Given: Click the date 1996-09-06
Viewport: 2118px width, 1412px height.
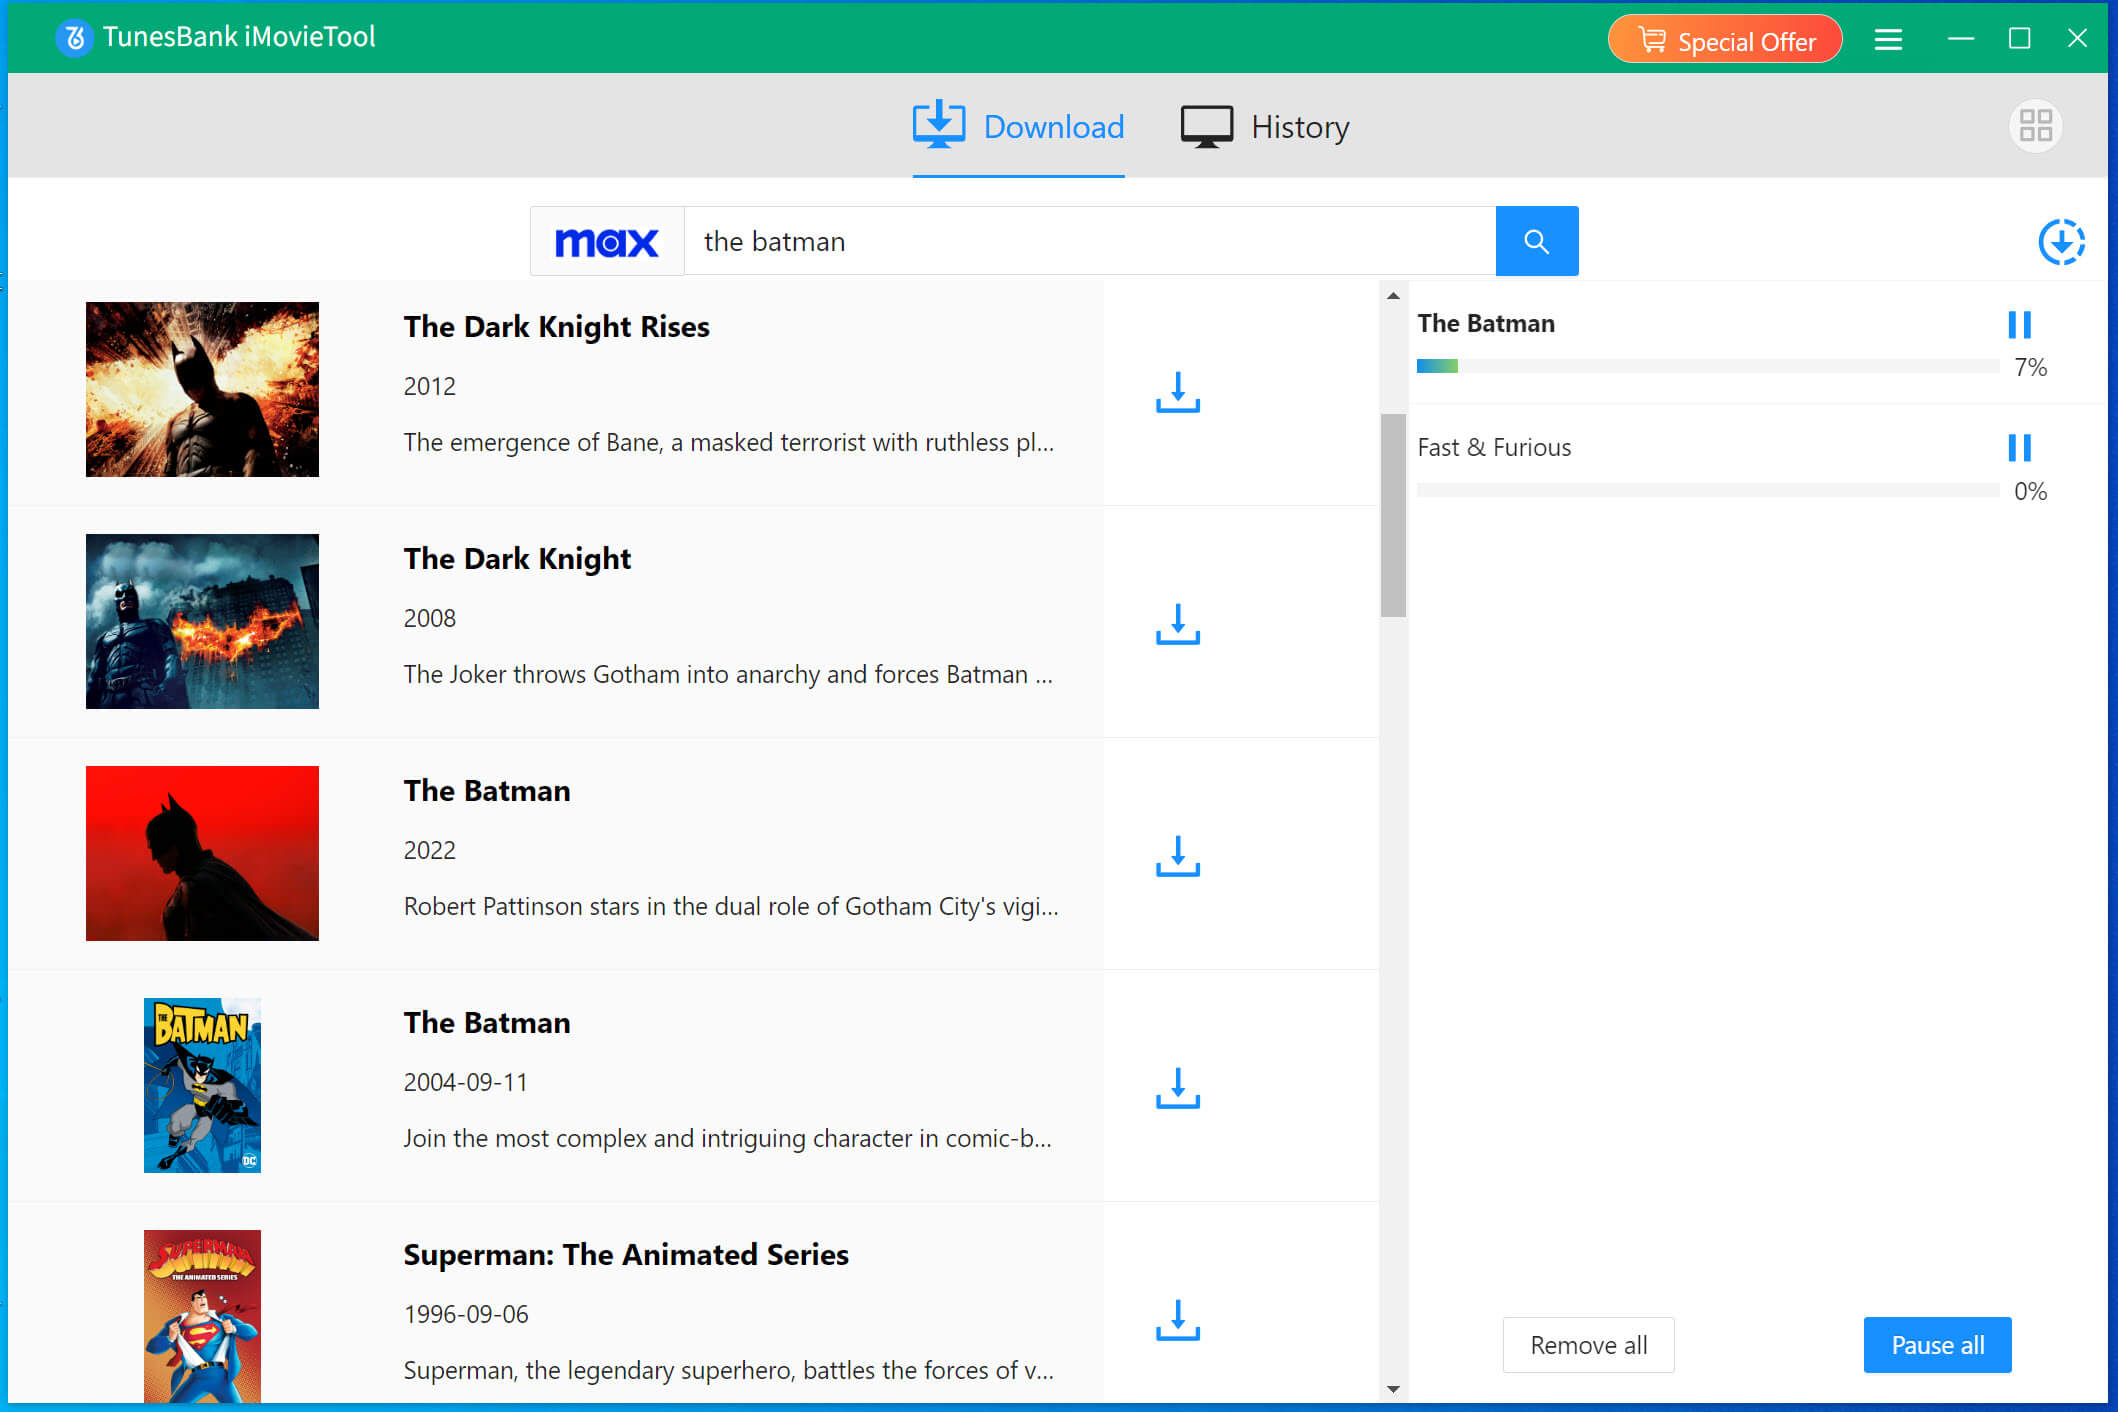Looking at the screenshot, I should coord(465,1314).
